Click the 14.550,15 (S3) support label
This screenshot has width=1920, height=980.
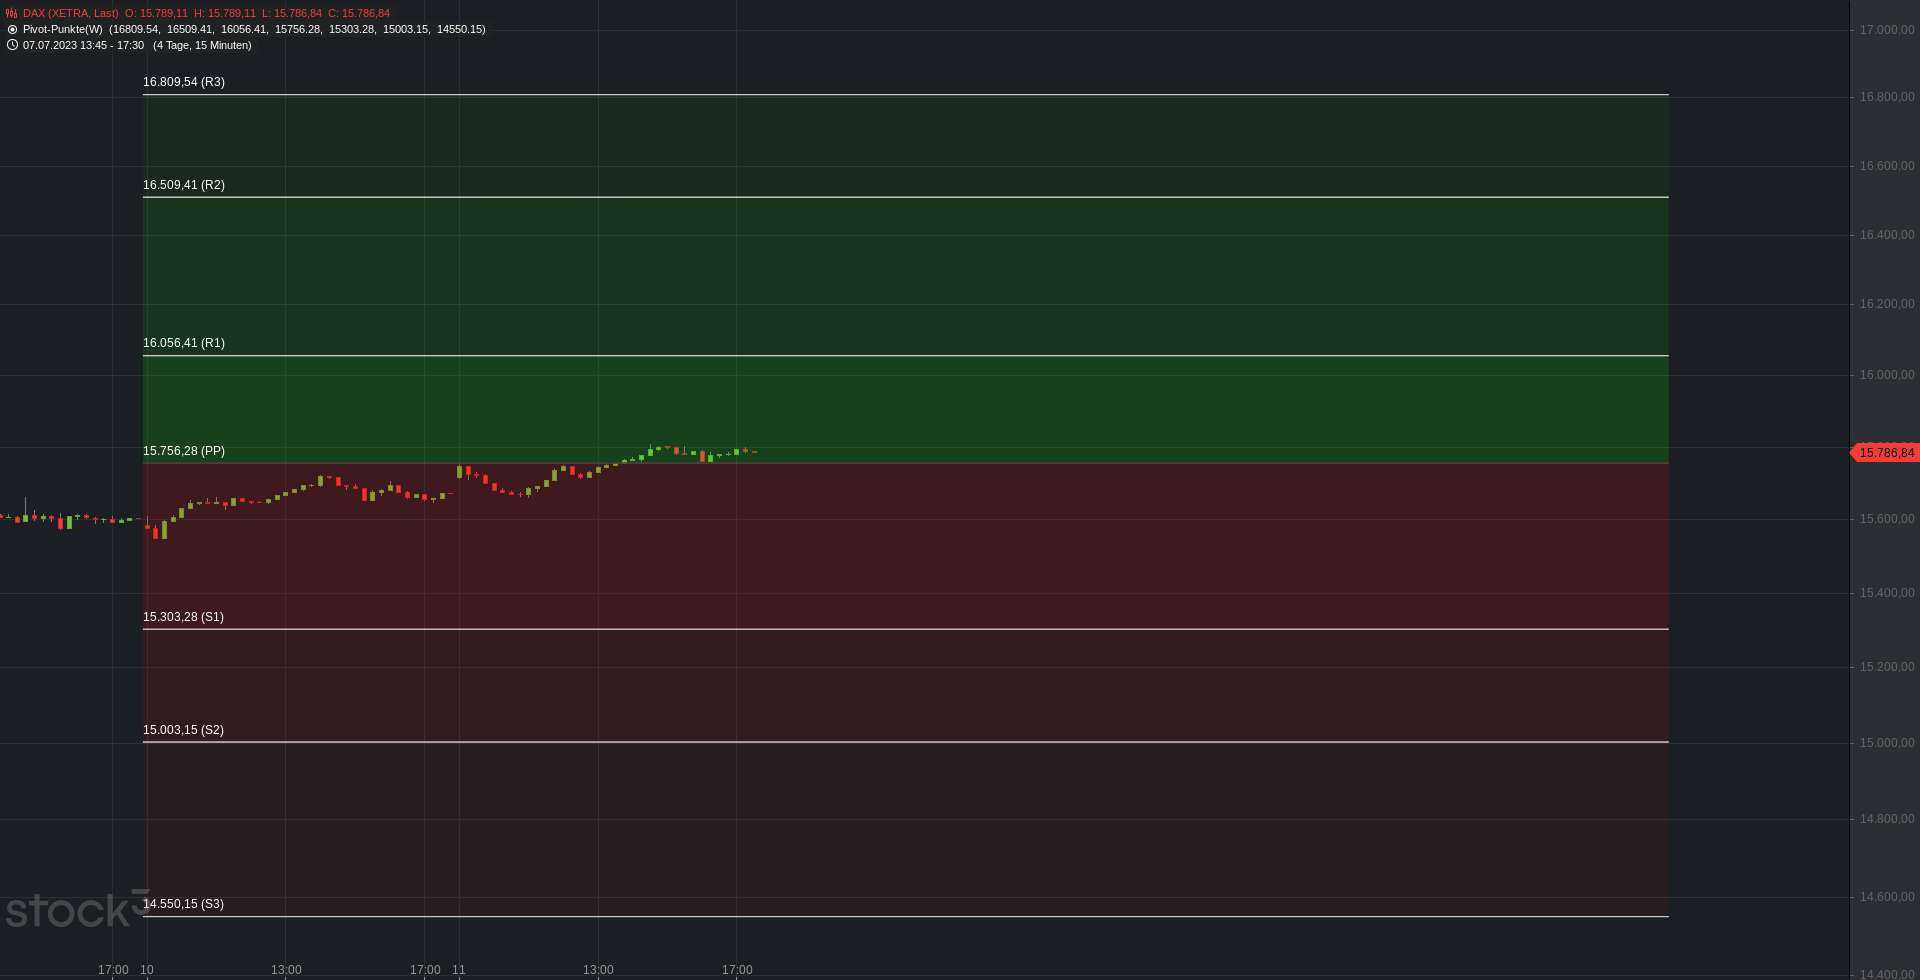183,904
